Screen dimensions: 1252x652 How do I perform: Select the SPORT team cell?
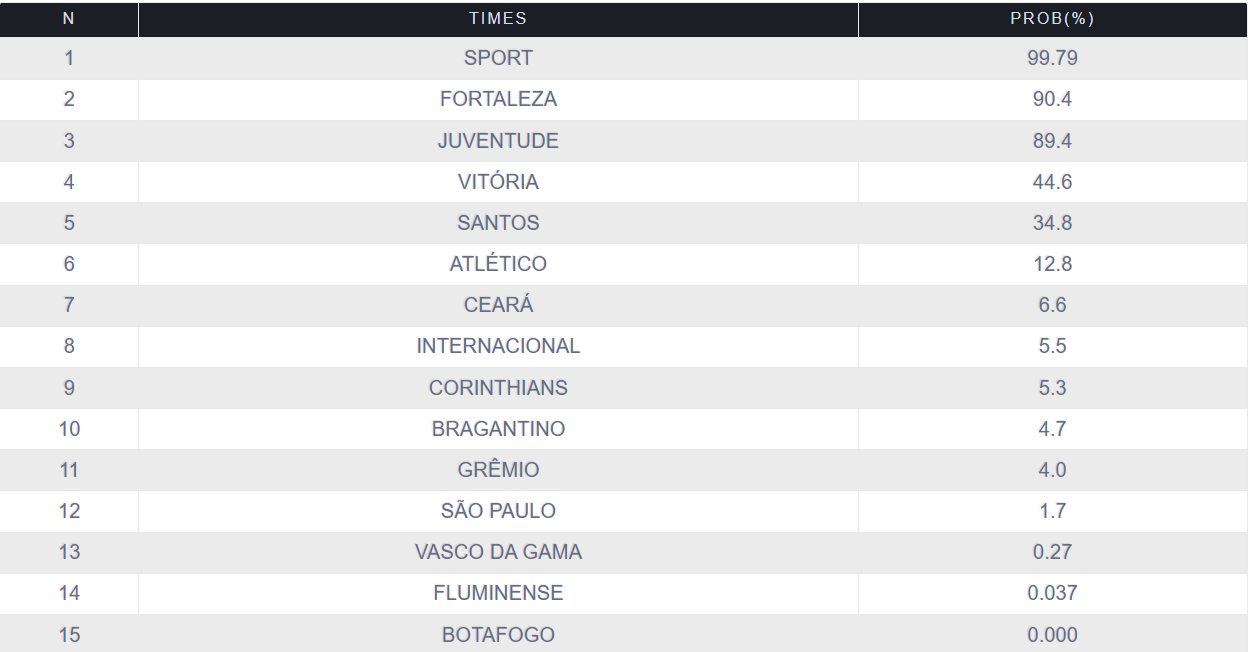point(498,58)
